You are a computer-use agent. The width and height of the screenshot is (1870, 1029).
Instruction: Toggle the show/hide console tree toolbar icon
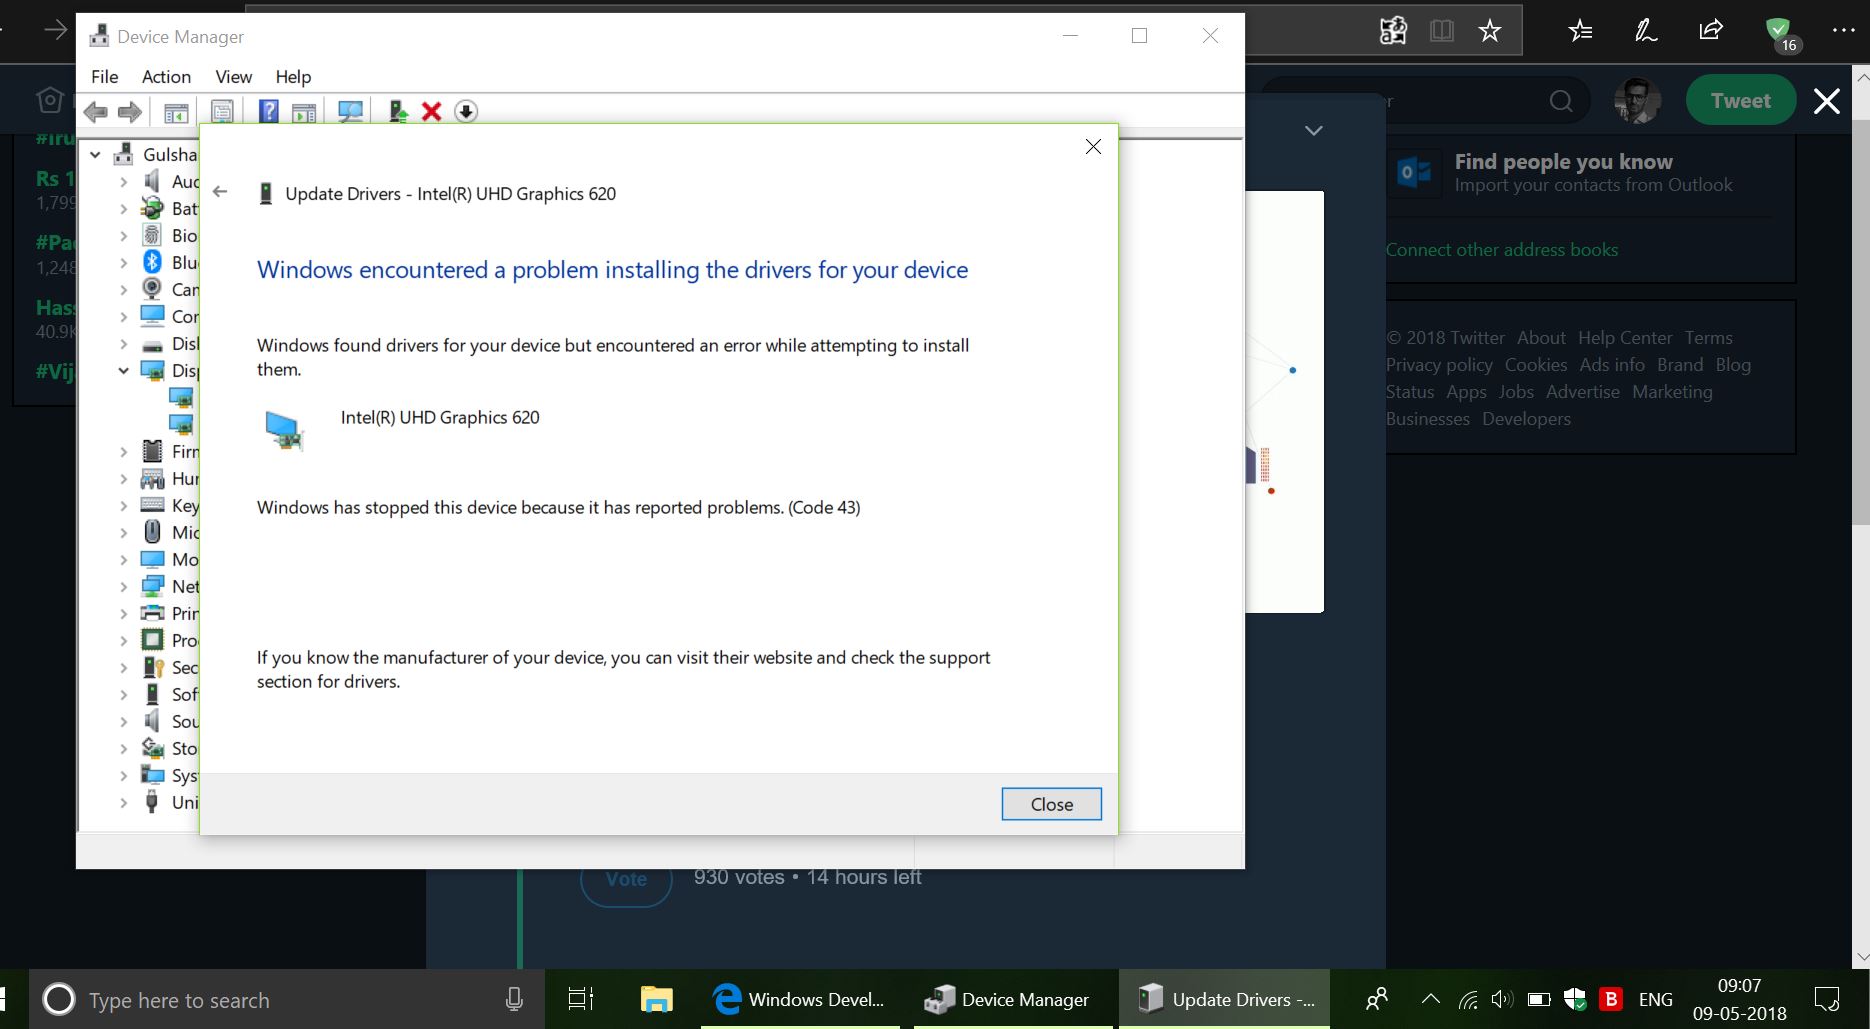176,112
